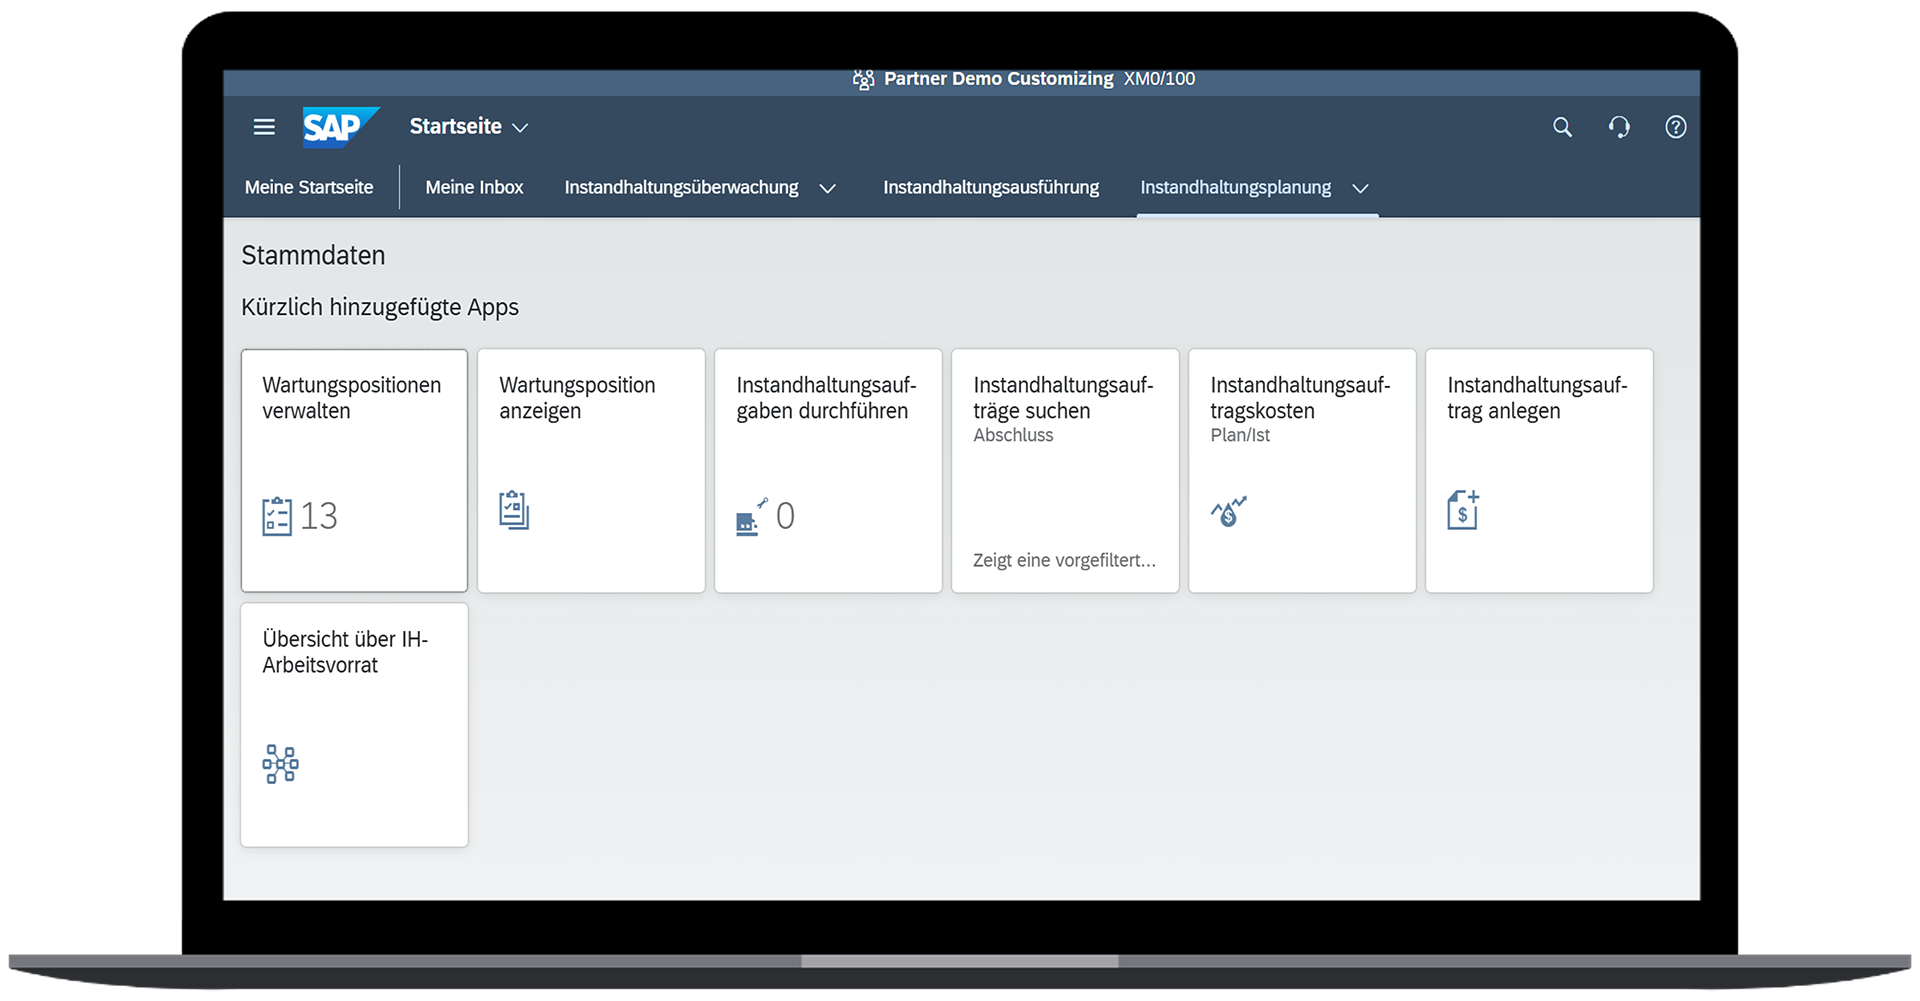Click the Stammdaten section heading
Image resolution: width=1920 pixels, height=1001 pixels.
[313, 256]
